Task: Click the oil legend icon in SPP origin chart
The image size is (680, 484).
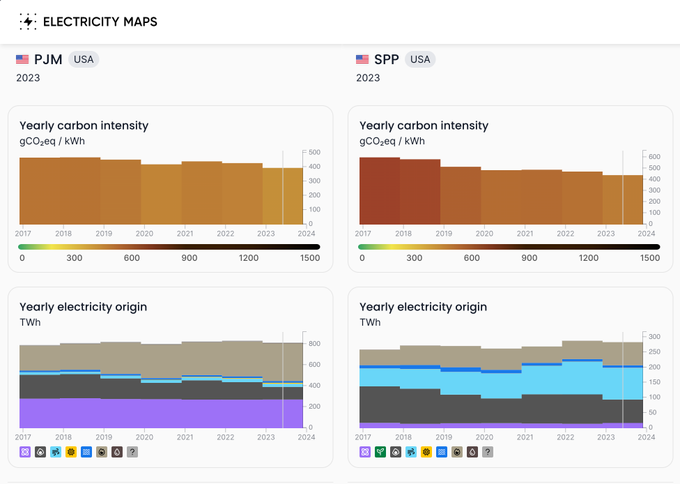Action: pos(472,452)
